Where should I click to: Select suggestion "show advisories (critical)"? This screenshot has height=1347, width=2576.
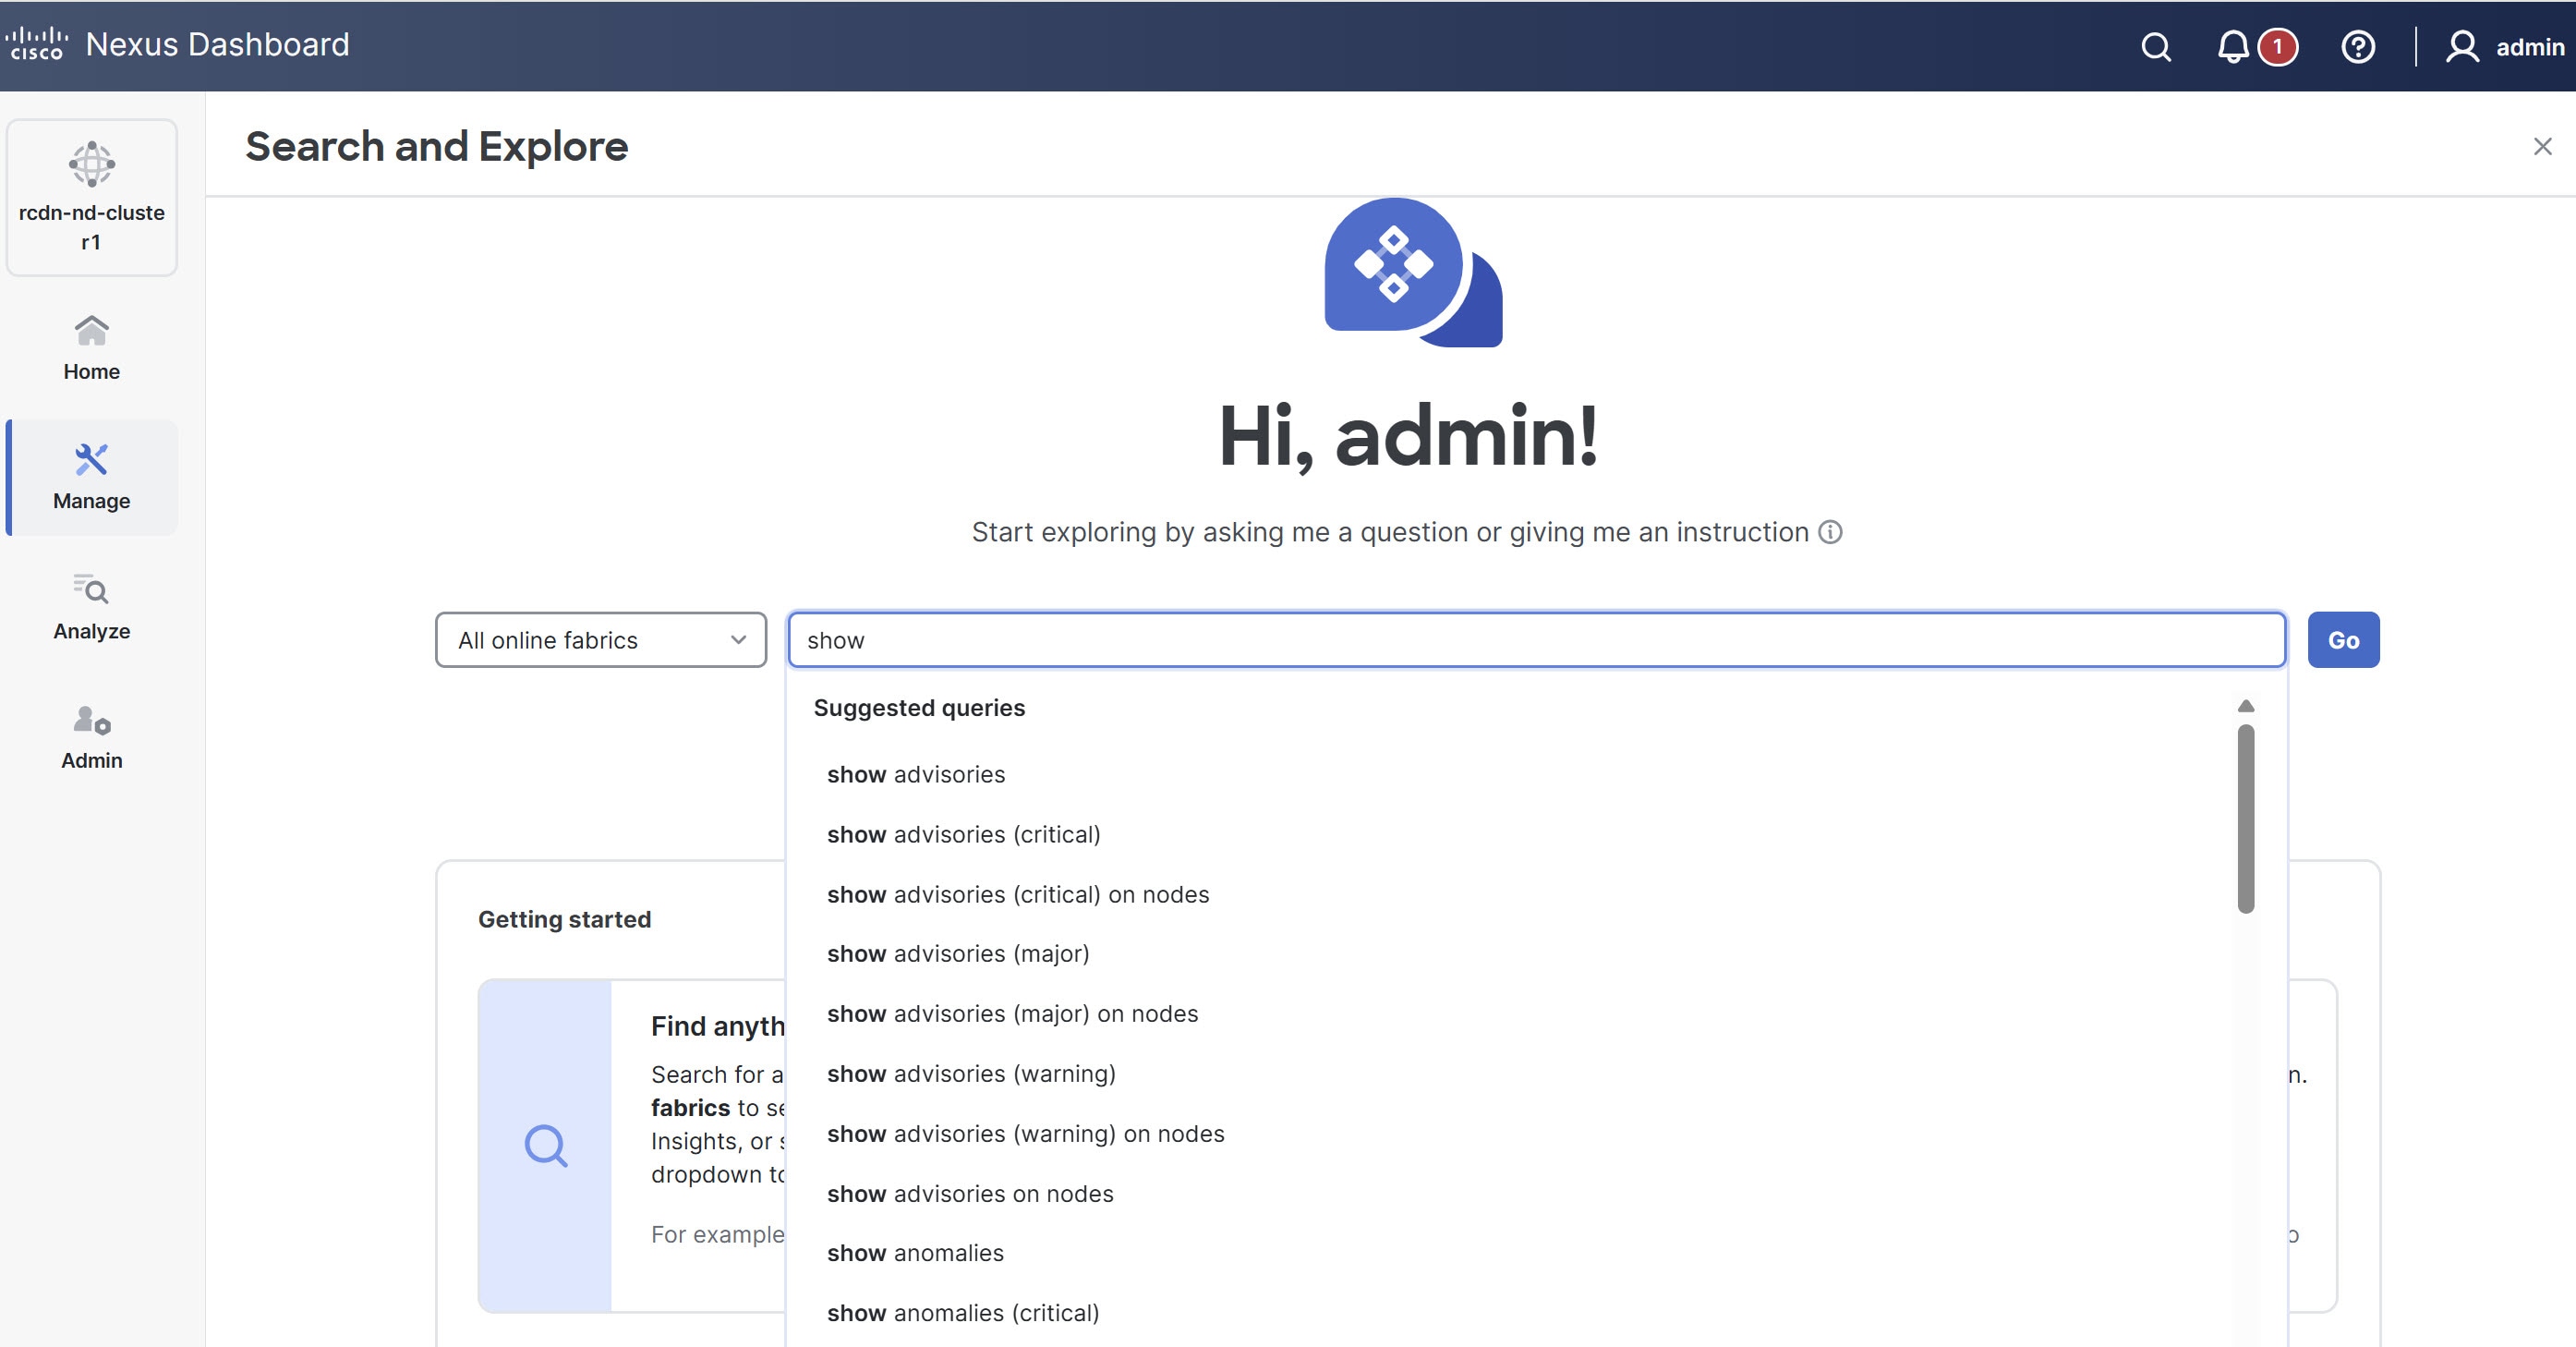point(963,834)
